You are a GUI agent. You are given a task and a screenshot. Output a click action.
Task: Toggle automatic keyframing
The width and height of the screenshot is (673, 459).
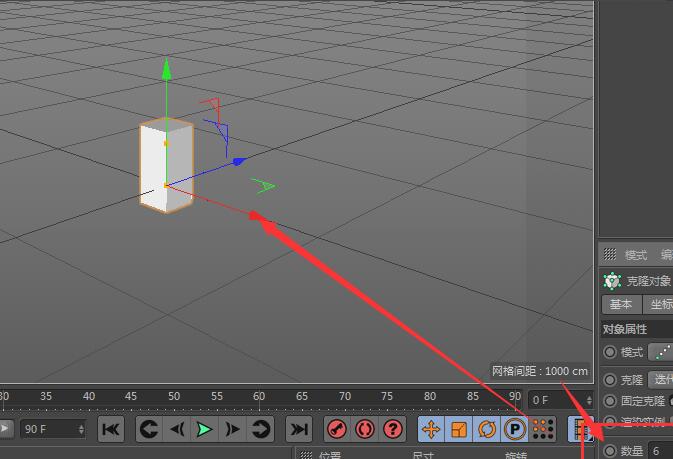coord(365,429)
